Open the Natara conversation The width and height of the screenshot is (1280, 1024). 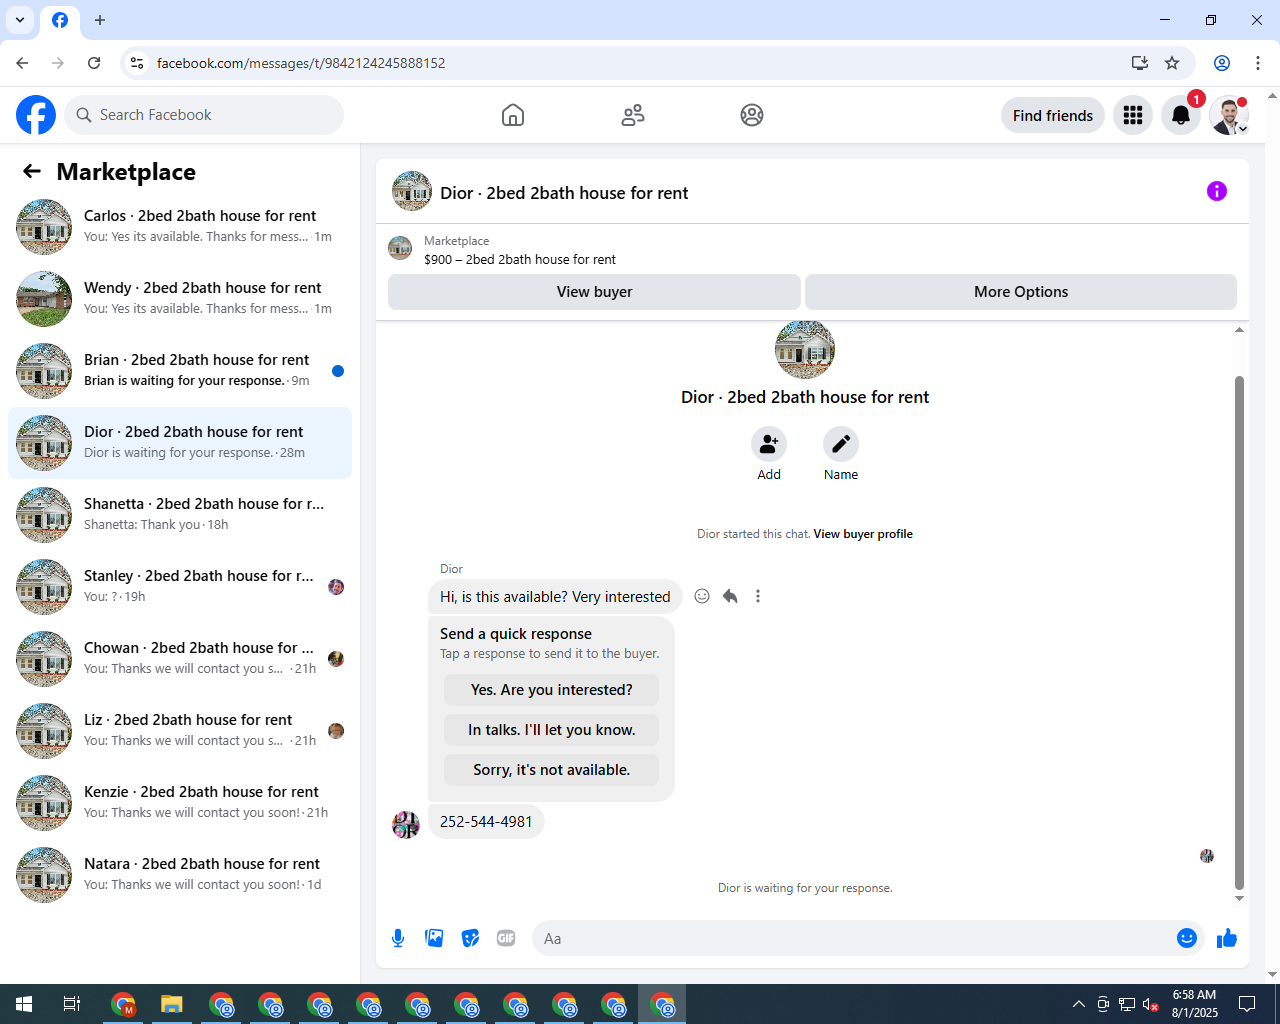tap(180, 875)
